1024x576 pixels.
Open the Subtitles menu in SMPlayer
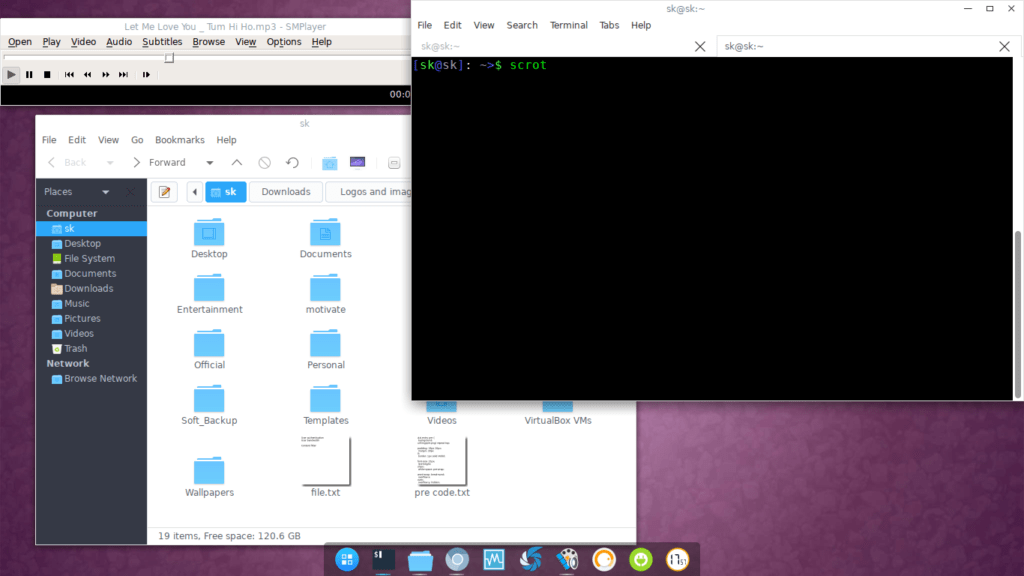[162, 42]
